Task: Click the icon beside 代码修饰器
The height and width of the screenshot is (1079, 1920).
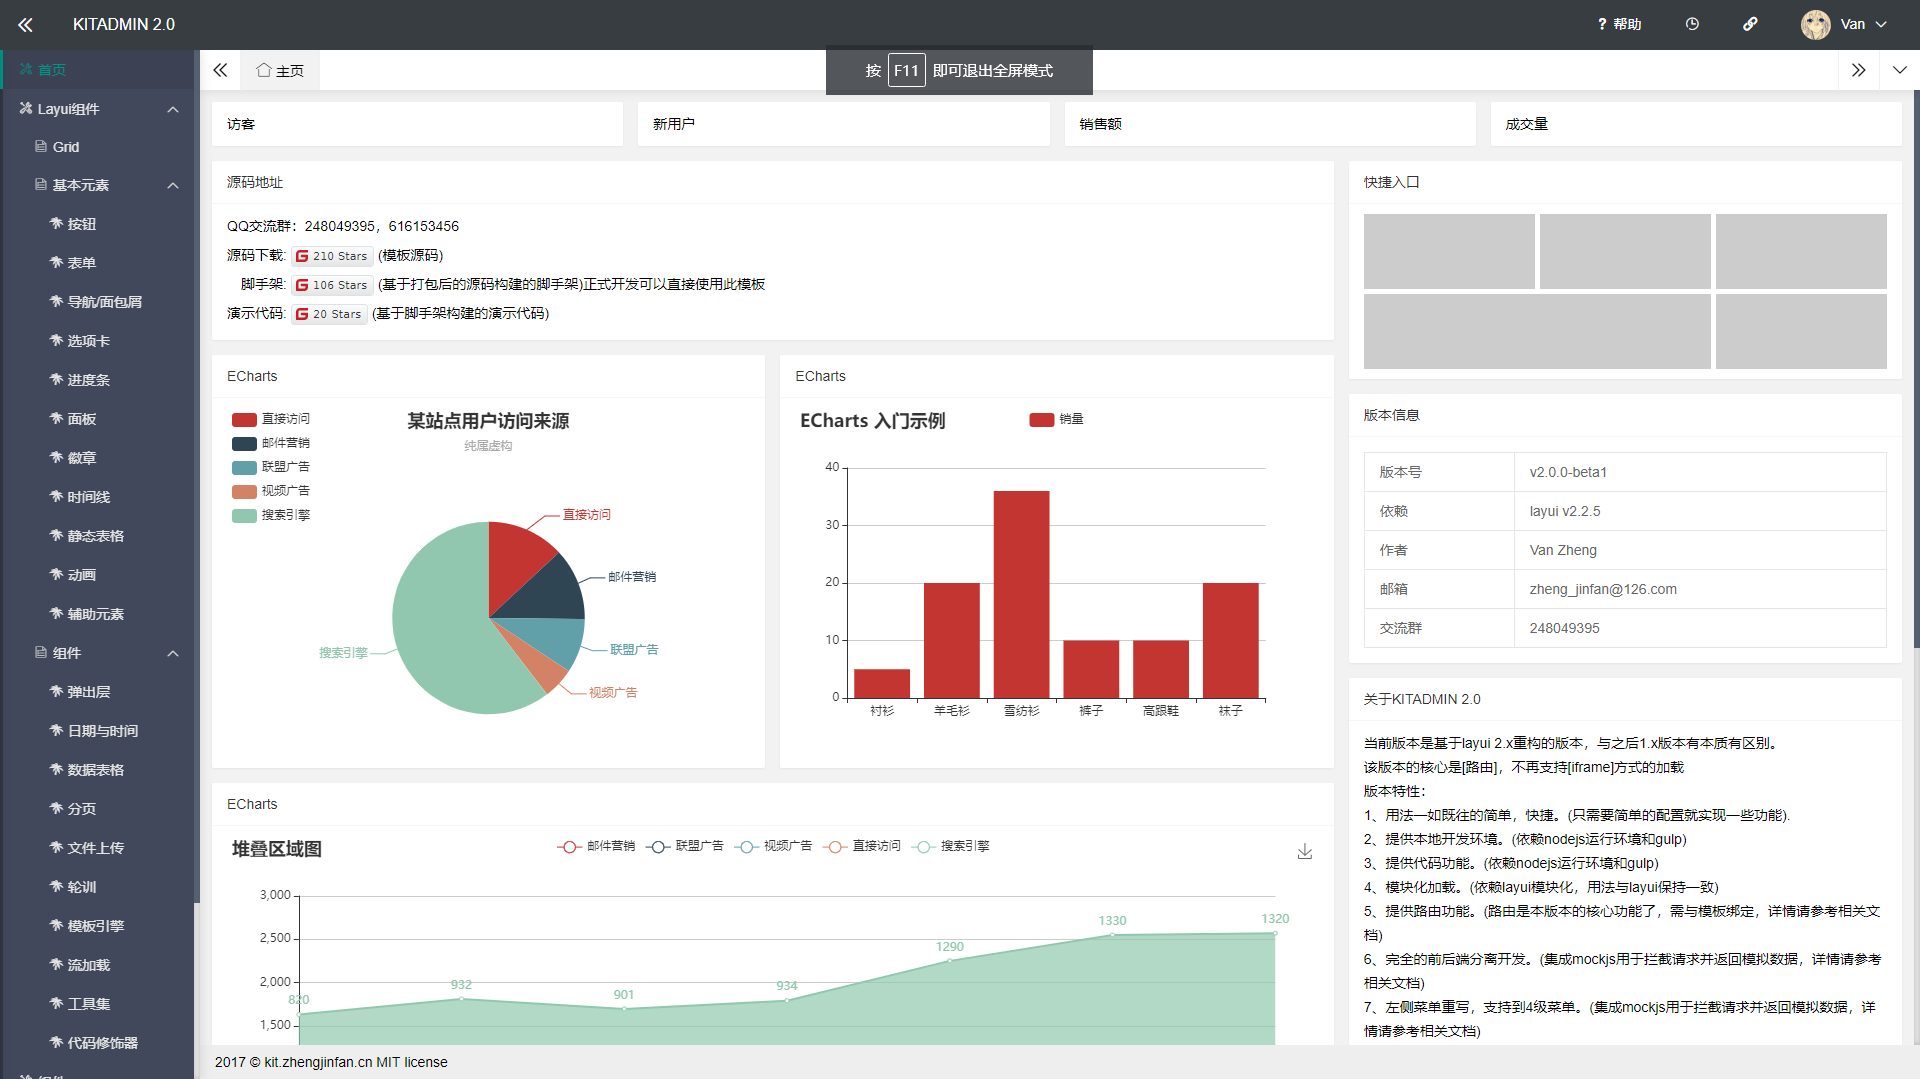Action: 56,1042
